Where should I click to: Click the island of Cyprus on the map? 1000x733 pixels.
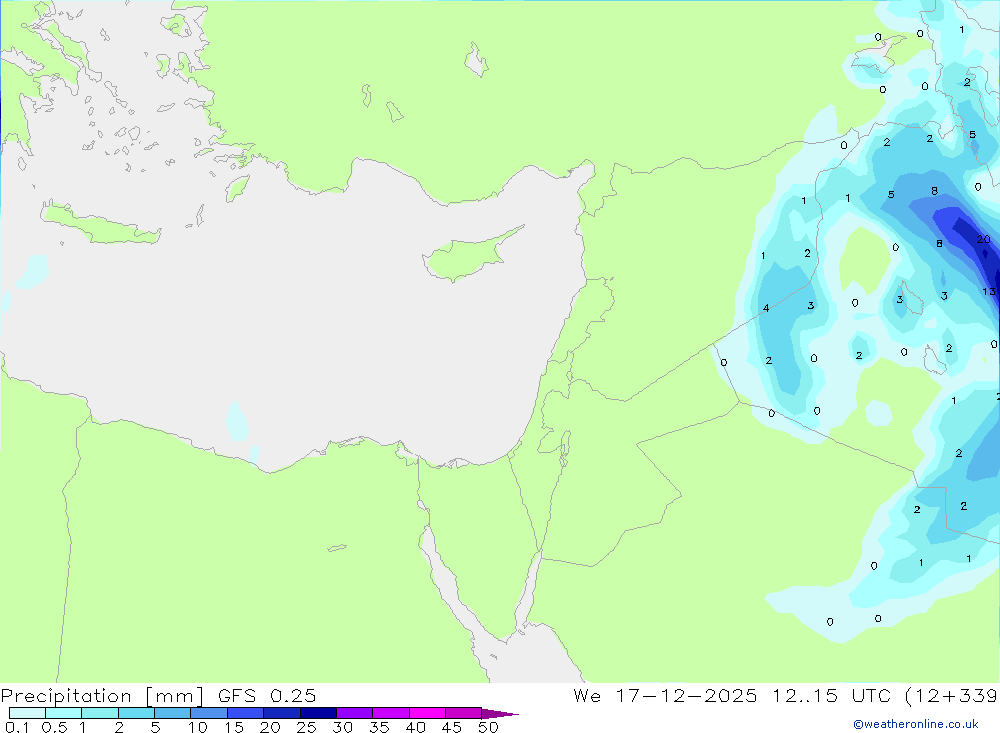pos(469,256)
